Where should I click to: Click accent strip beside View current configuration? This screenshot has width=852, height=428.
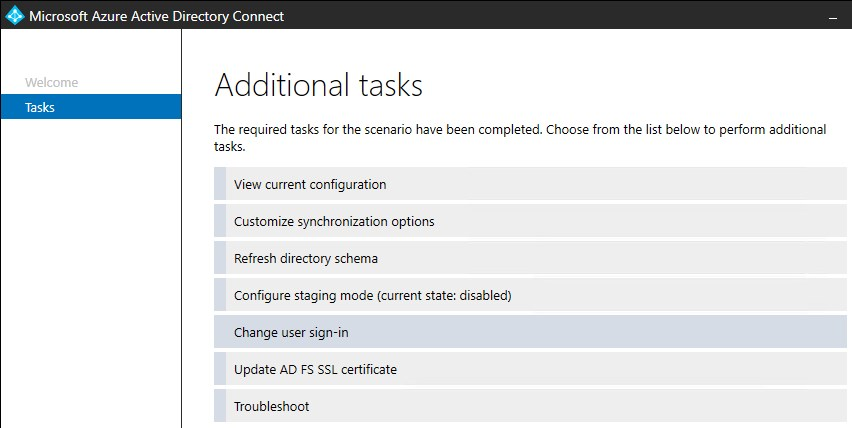pos(220,184)
